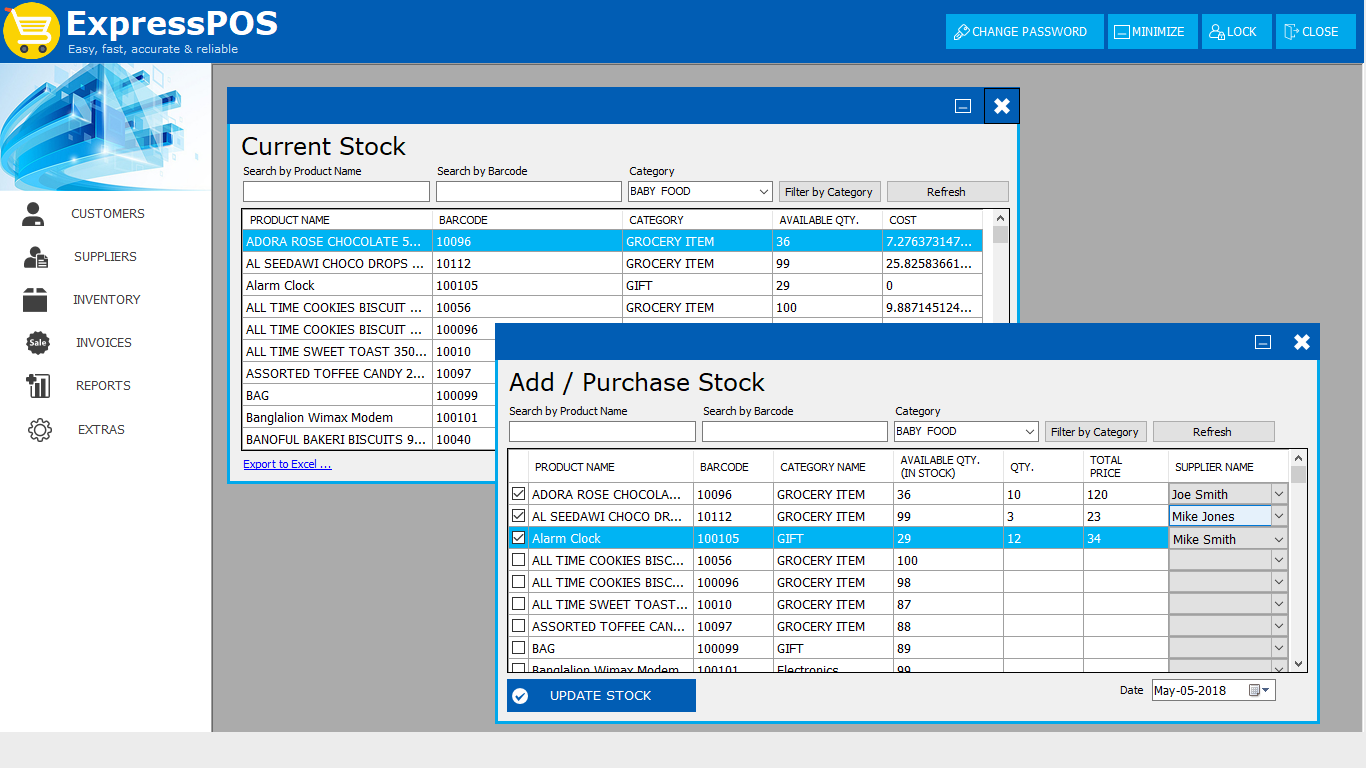Uncheck the Alarm Clock row checkbox
The width and height of the screenshot is (1366, 768).
pyautogui.click(x=519, y=538)
